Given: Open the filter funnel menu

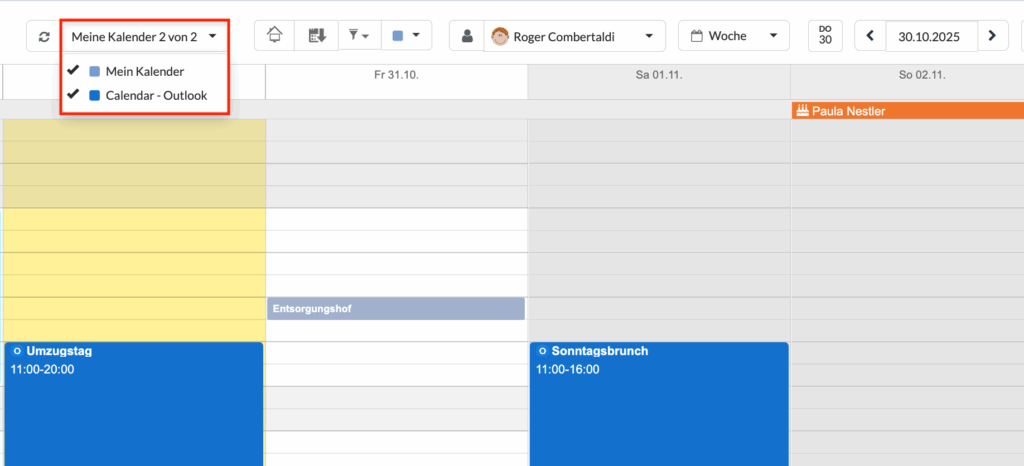Looking at the screenshot, I should pyautogui.click(x=359, y=36).
